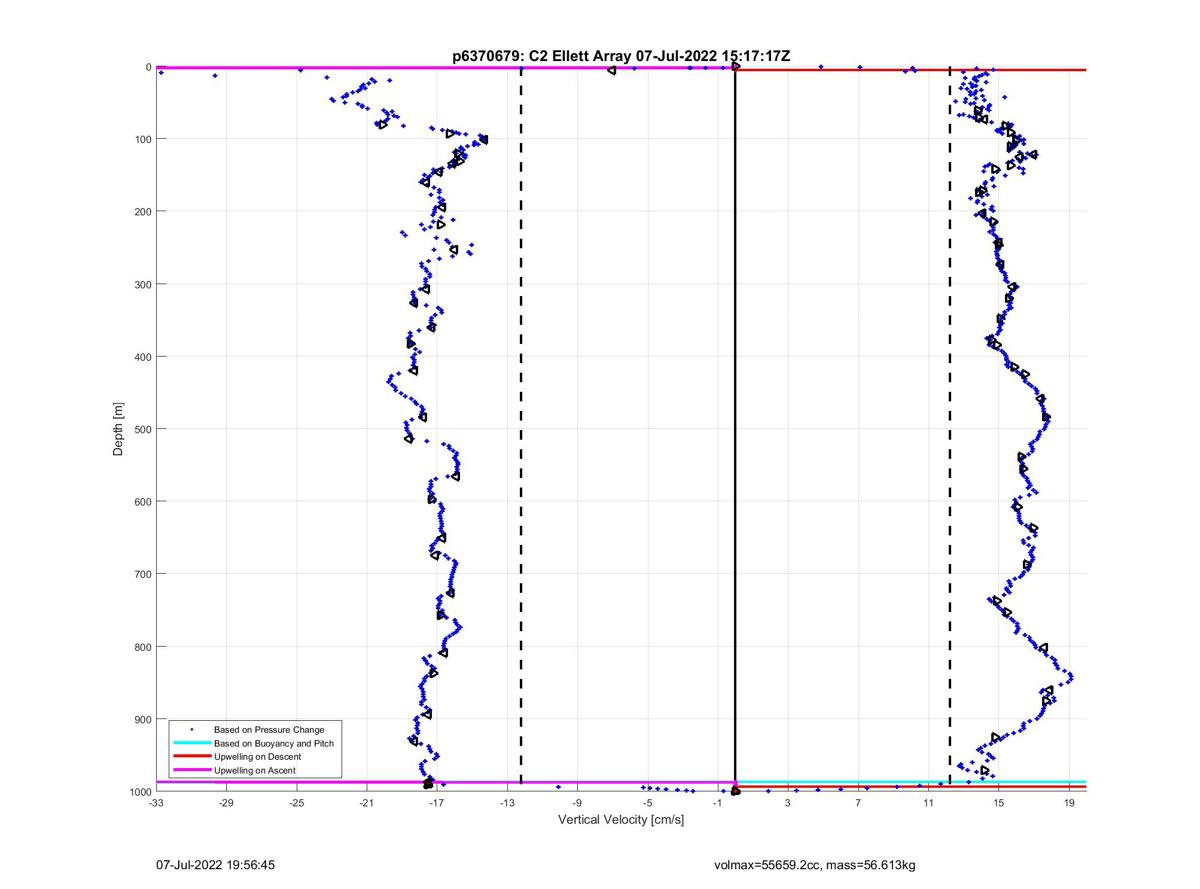Click the x-axis tick label '-33'
Screen dimensions: 1200x889
pos(156,803)
